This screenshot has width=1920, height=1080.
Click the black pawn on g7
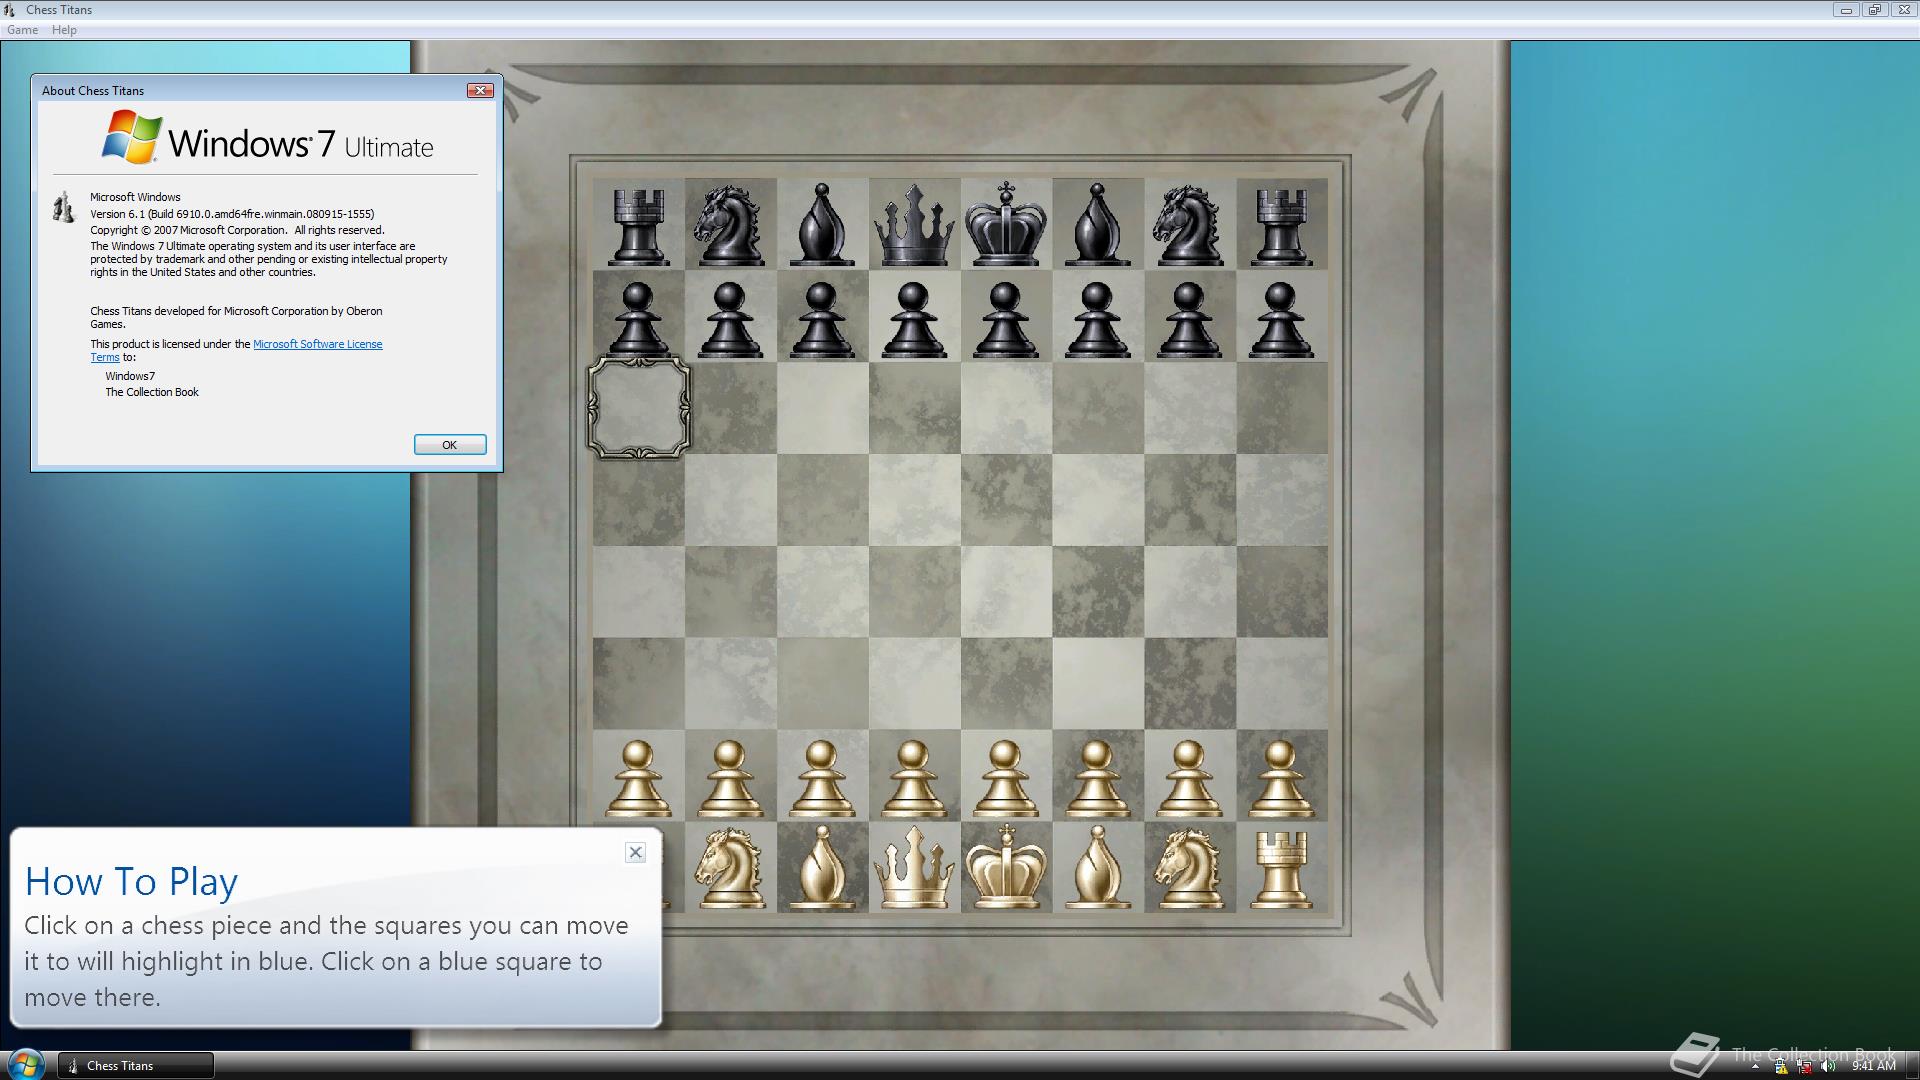[x=1189, y=320]
